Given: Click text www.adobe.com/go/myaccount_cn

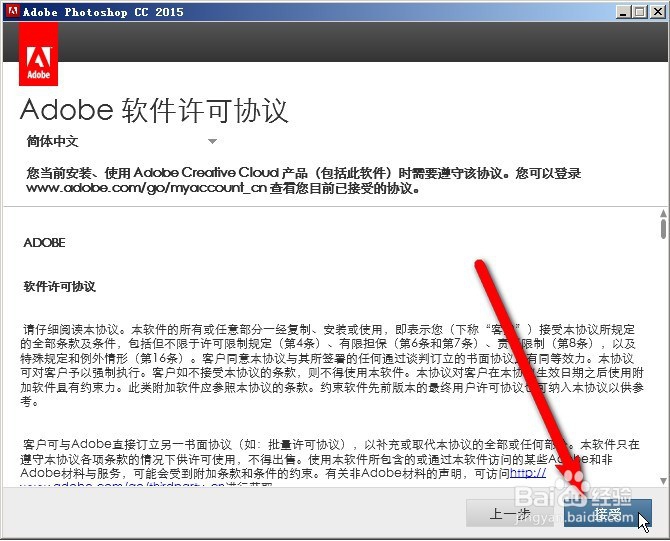Looking at the screenshot, I should 147,188.
